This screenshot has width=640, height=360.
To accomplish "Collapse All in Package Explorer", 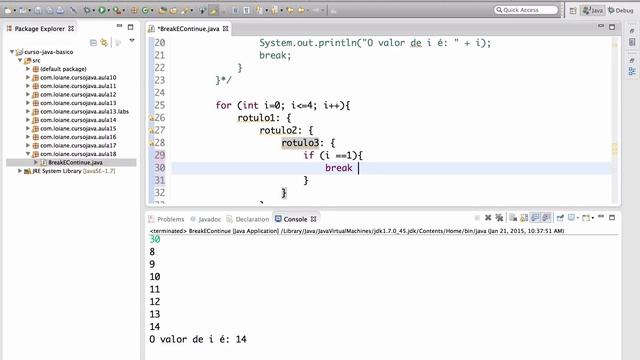I will pyautogui.click(x=93, y=42).
